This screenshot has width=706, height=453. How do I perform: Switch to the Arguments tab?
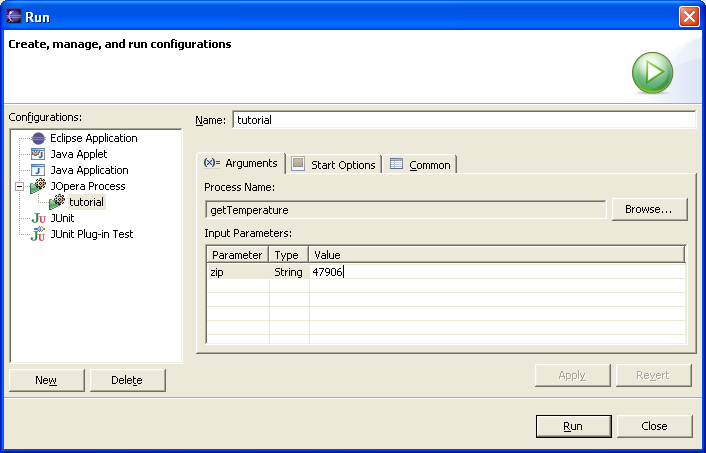(241, 163)
